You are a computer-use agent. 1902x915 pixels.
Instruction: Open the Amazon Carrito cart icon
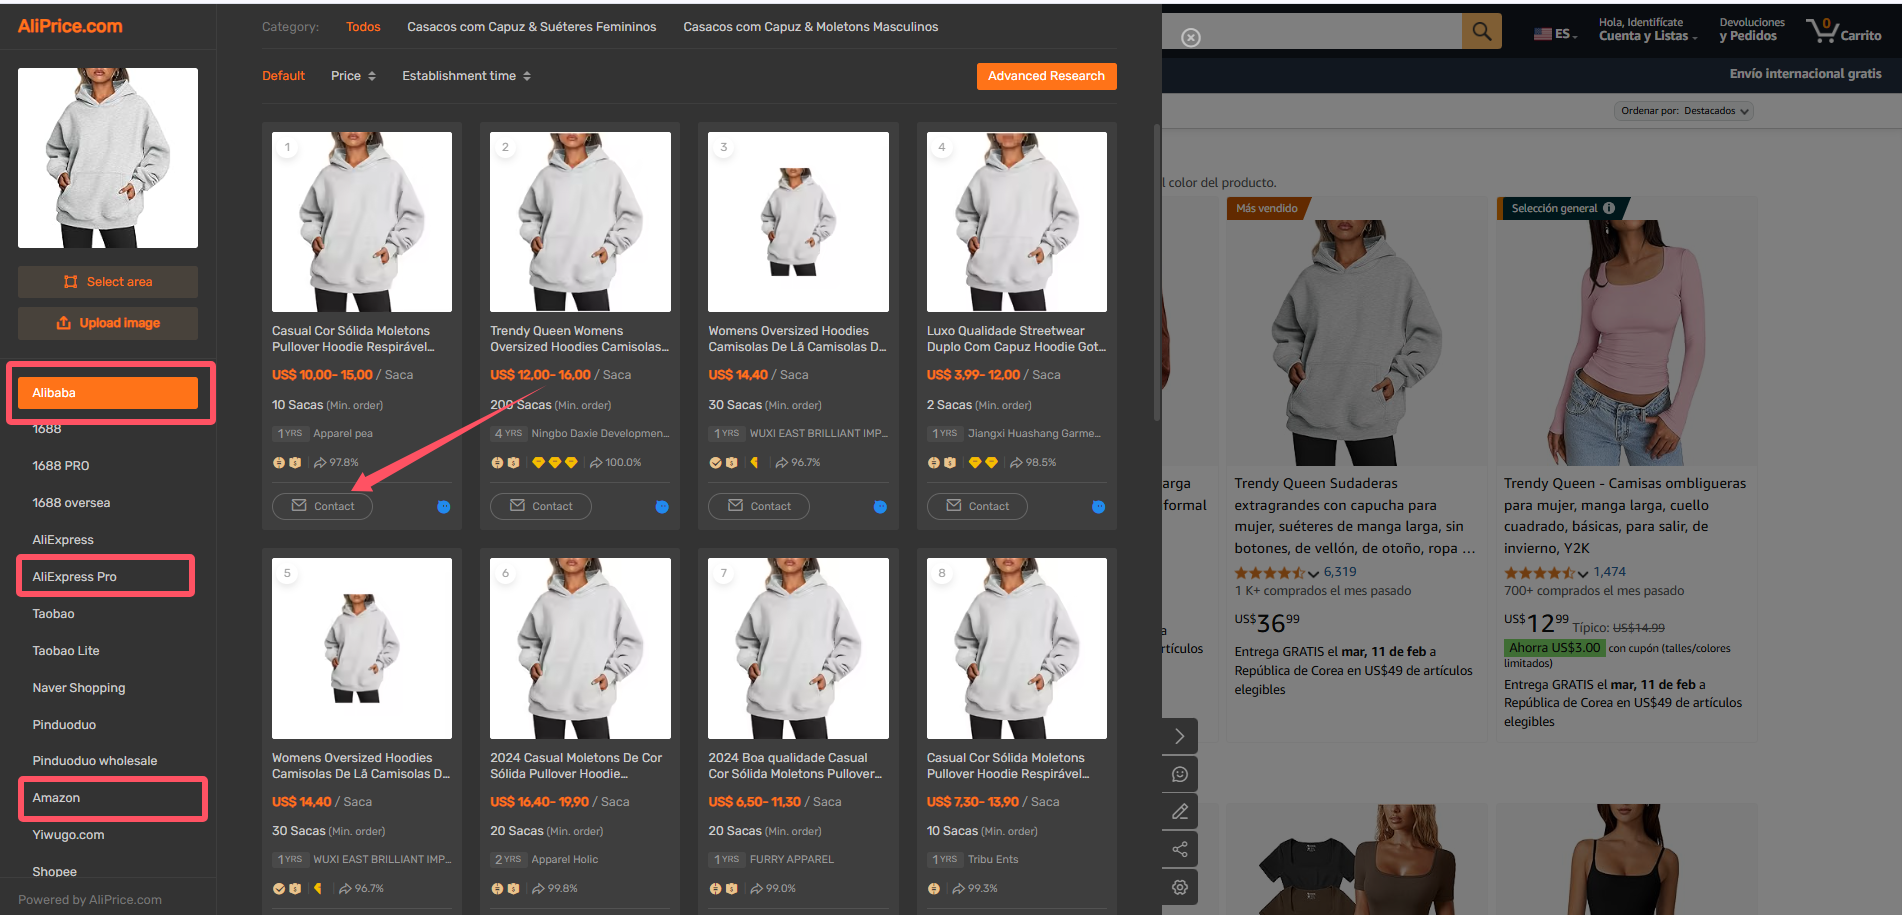[x=1843, y=30]
